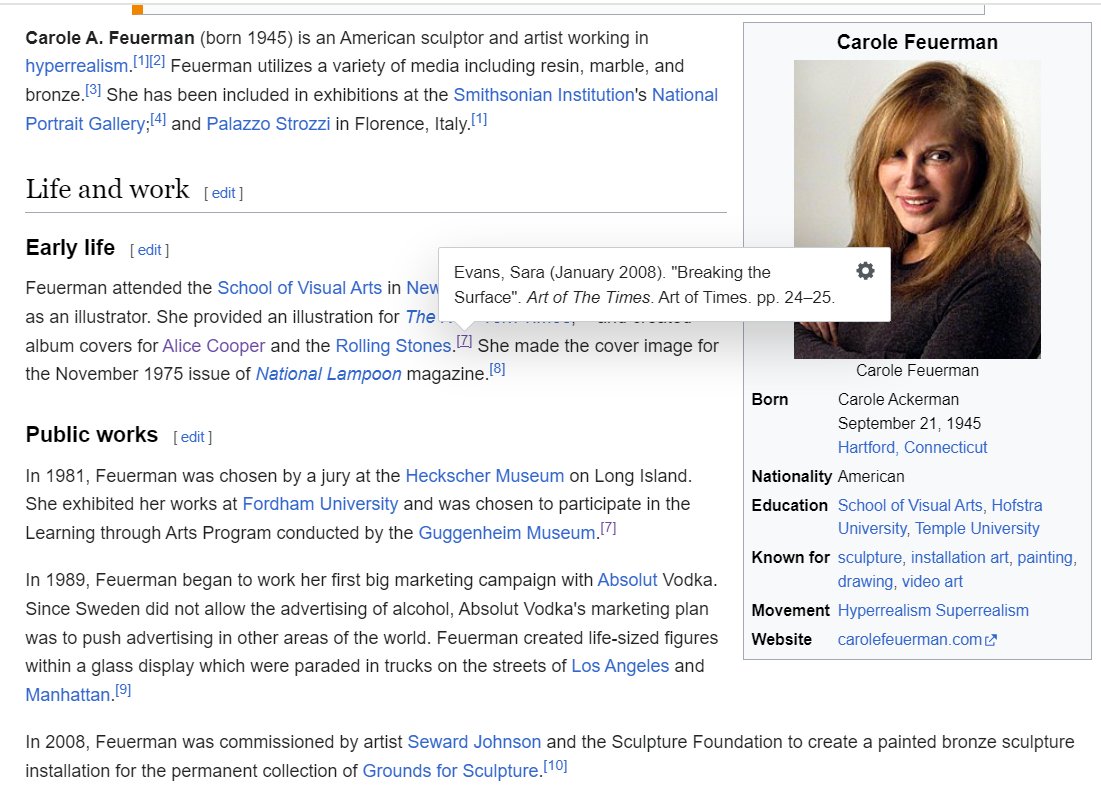This screenshot has width=1101, height=787.
Task: Open the Absolut link
Action: coord(627,580)
